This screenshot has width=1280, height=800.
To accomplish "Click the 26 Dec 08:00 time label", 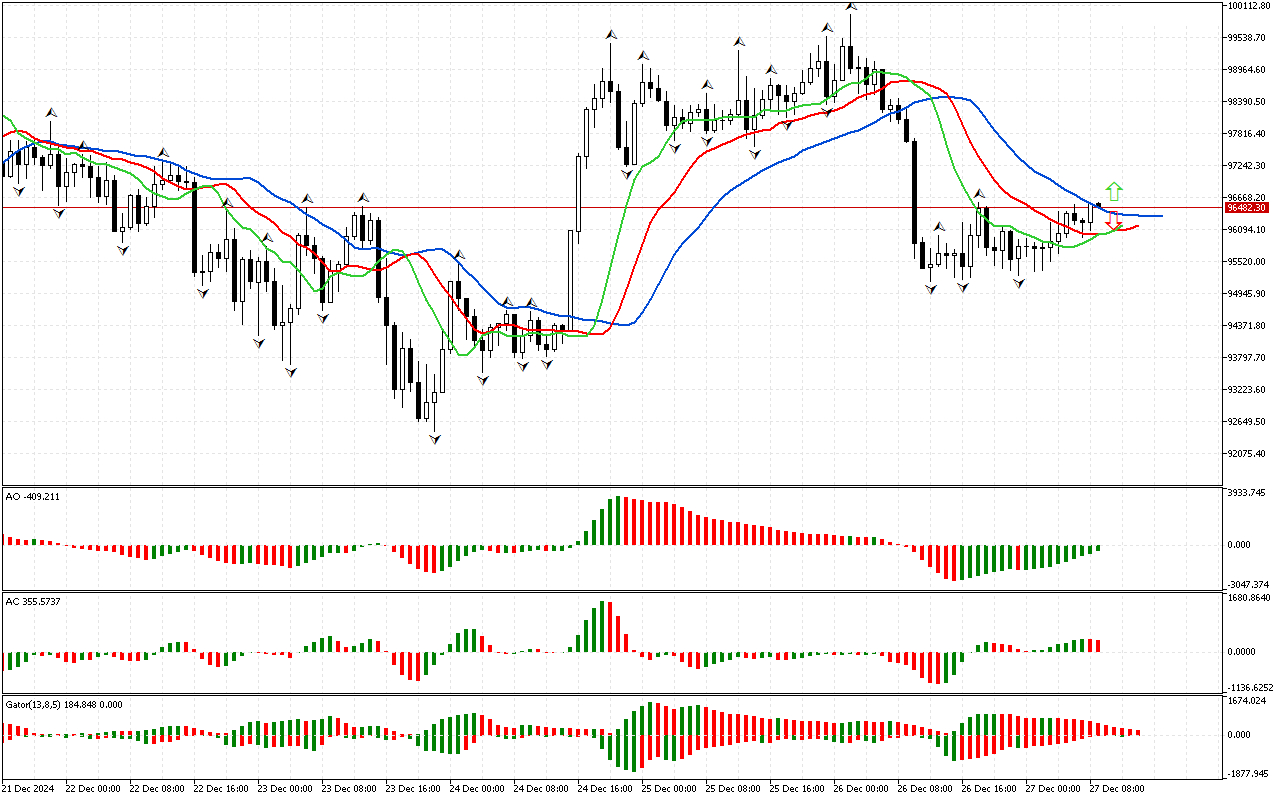I will [x=925, y=789].
